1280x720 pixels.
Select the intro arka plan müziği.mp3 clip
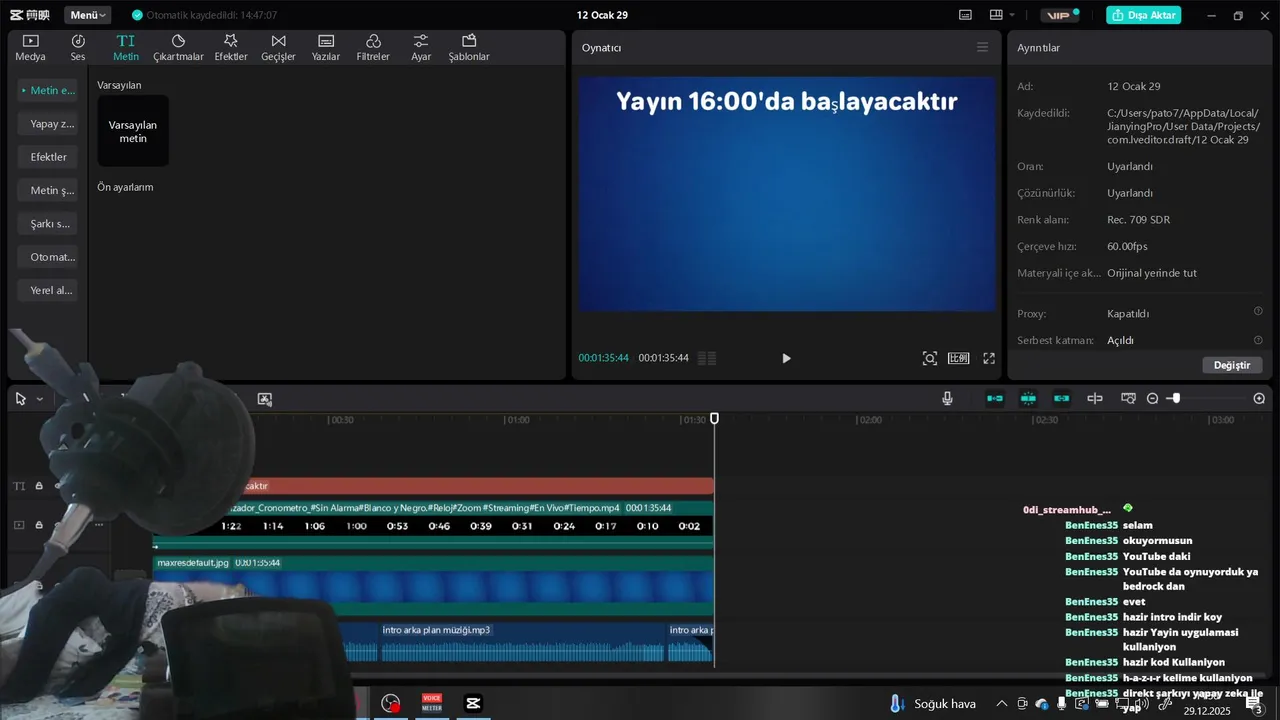coord(523,642)
